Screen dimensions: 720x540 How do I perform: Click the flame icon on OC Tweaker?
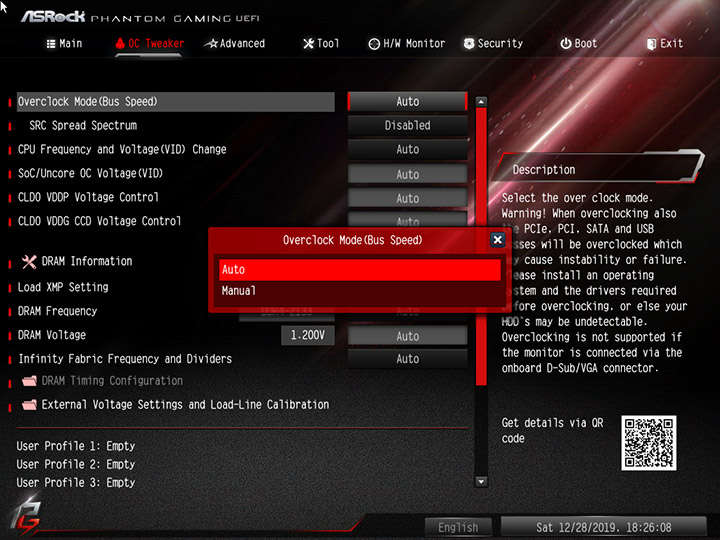(120, 44)
